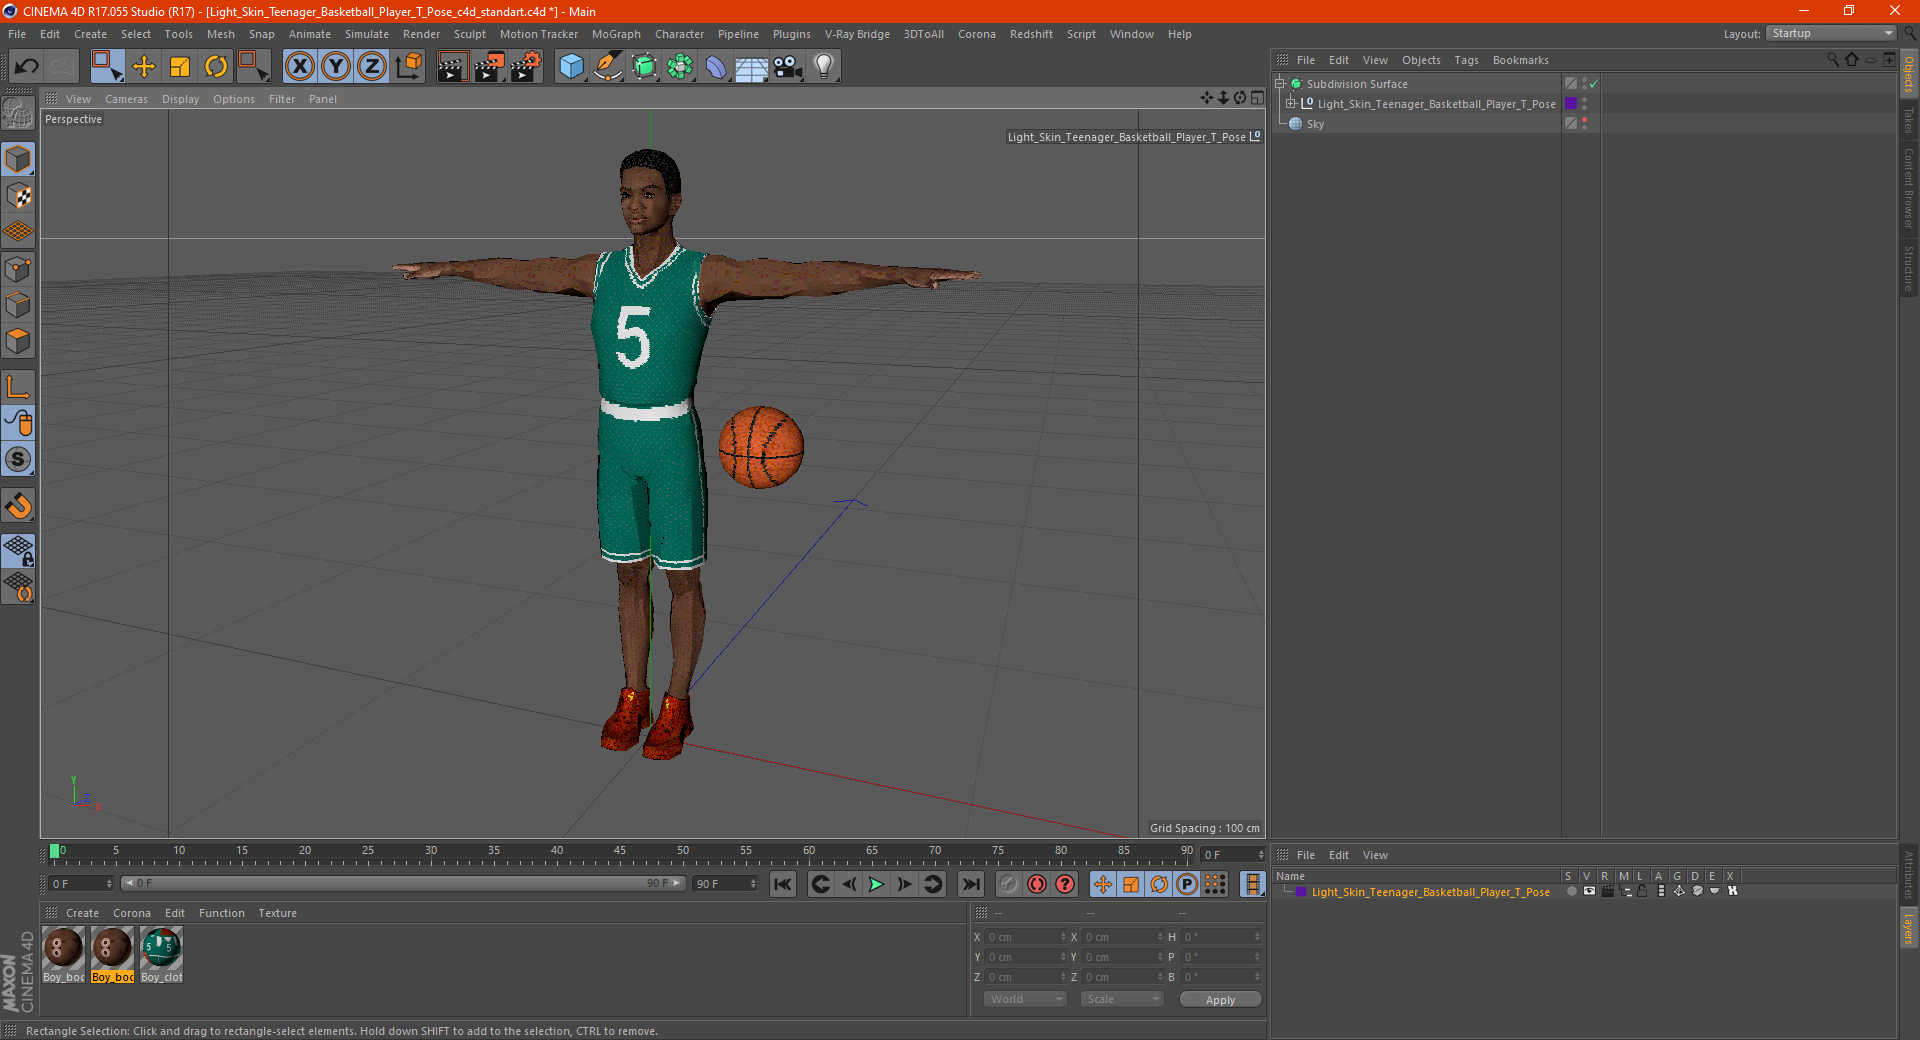1920x1040 pixels.
Task: Add a Camera object
Action: point(788,67)
